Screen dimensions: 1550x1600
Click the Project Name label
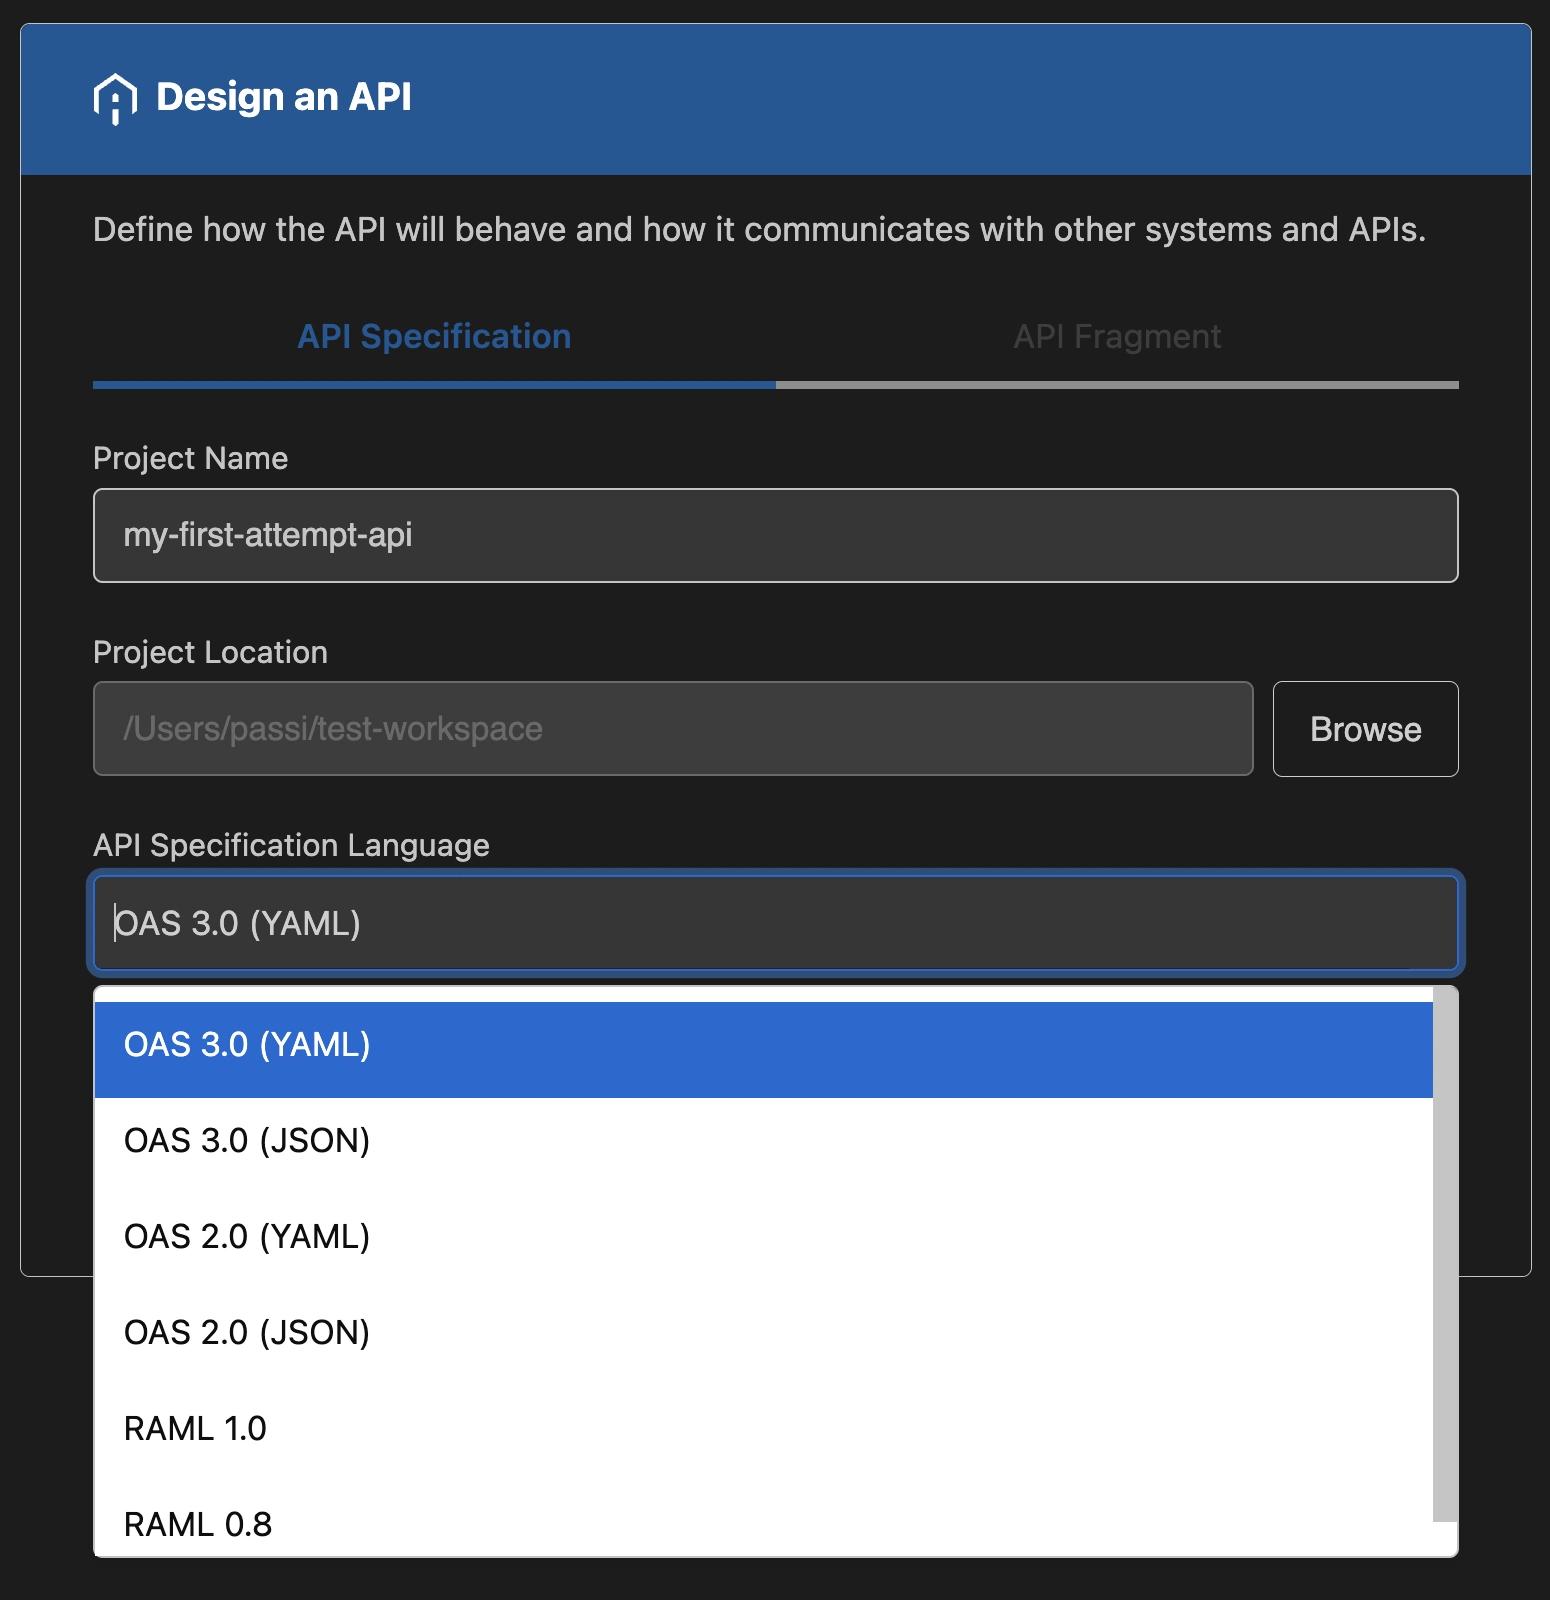tap(190, 458)
